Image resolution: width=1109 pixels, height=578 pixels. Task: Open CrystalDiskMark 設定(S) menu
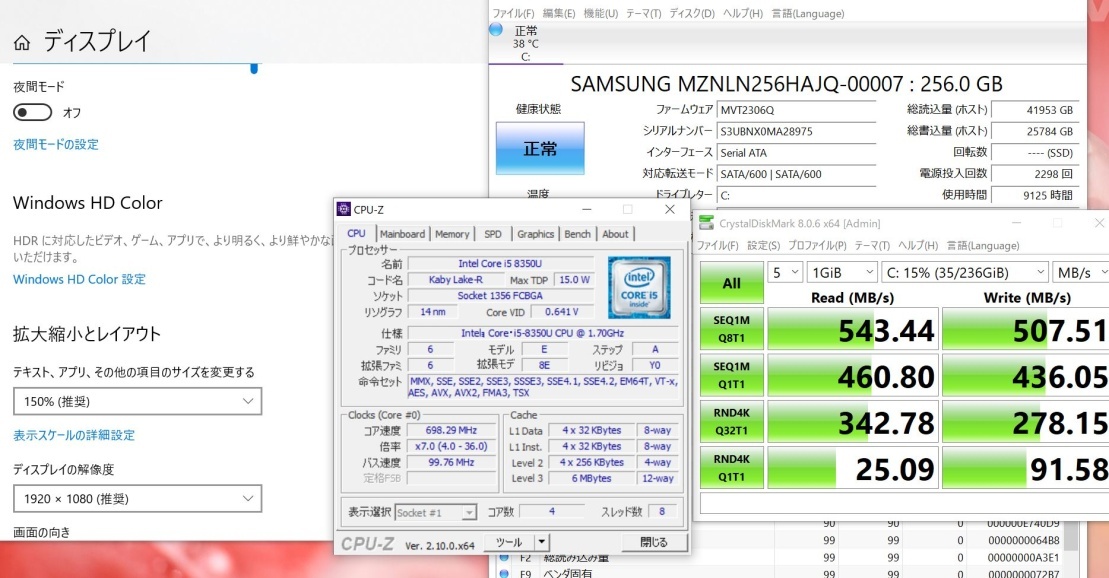click(x=764, y=245)
